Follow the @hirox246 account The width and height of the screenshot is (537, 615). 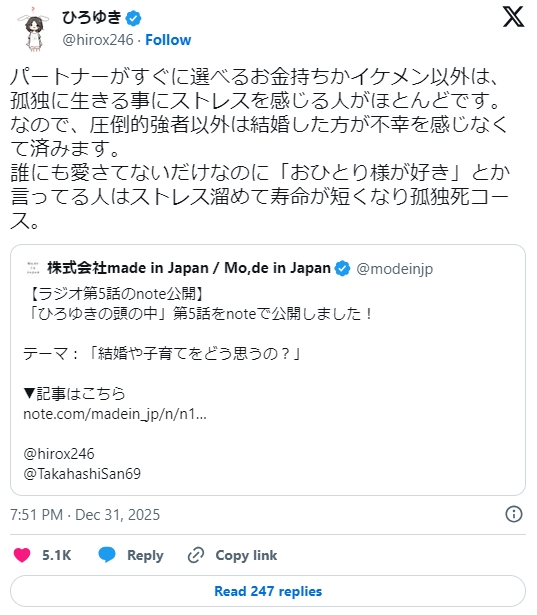point(168,40)
